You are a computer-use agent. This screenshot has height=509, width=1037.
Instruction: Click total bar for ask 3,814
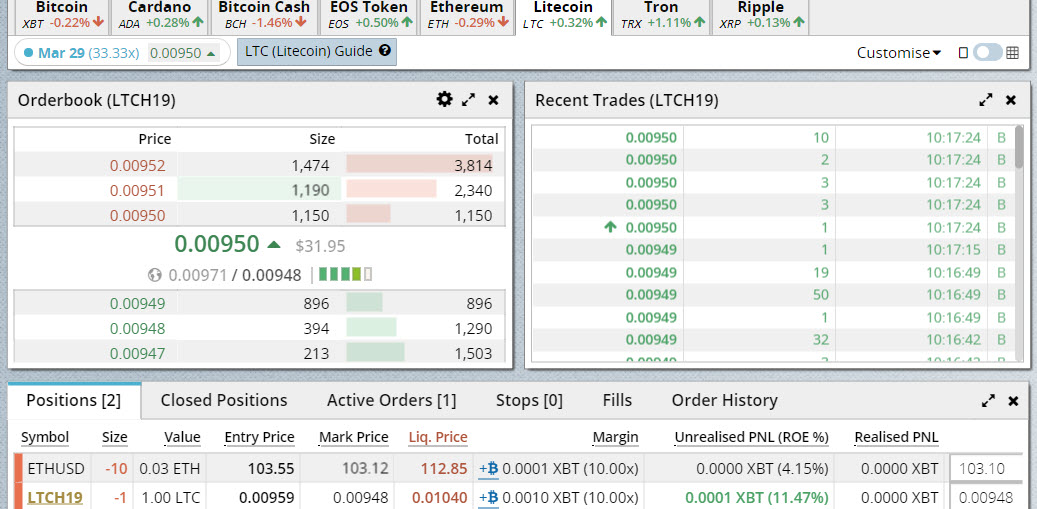(x=419, y=165)
